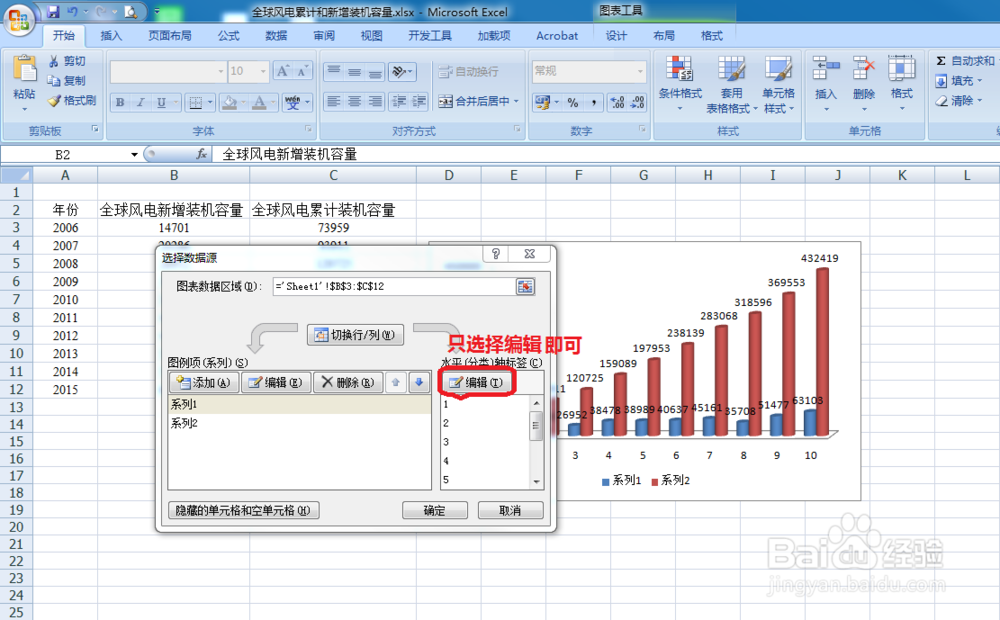This screenshot has width=1000, height=620.
Task: Click the chart data range input field
Action: click(393, 287)
